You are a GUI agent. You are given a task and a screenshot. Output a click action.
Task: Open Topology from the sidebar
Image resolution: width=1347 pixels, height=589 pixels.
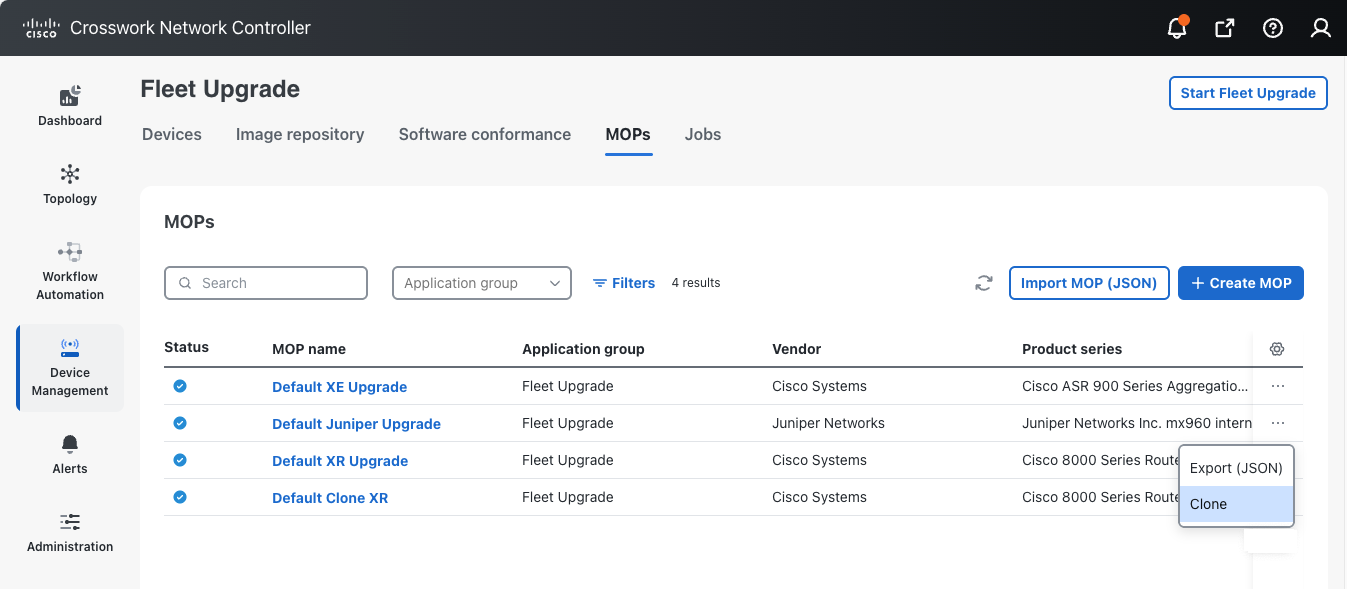[70, 184]
